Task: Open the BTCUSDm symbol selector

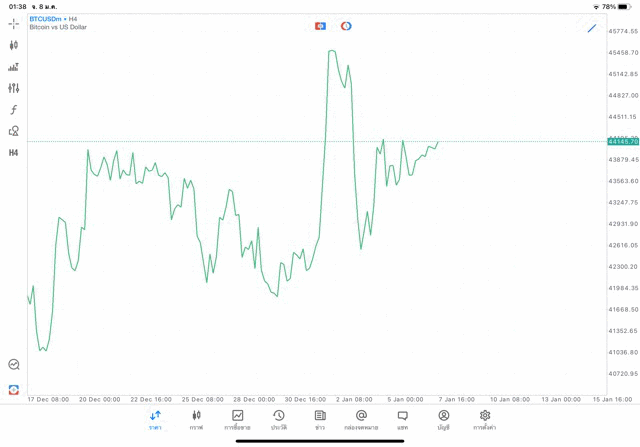Action: 47,19
